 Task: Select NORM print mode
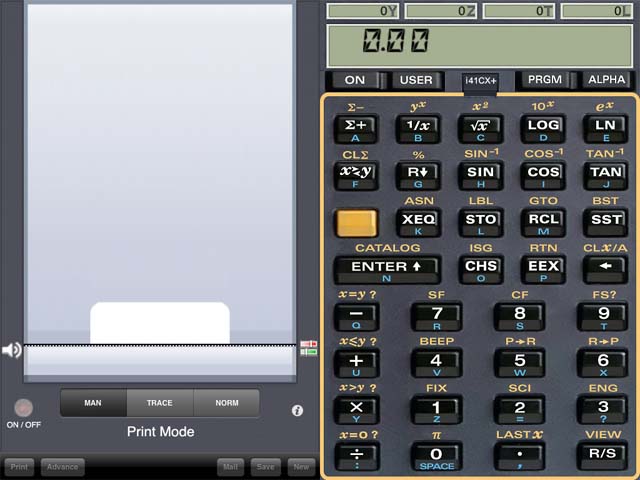227,403
